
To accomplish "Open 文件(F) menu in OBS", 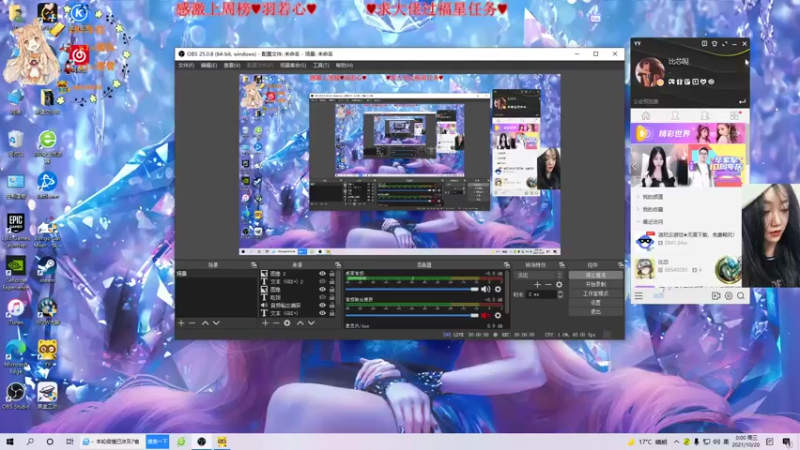I will coord(185,65).
